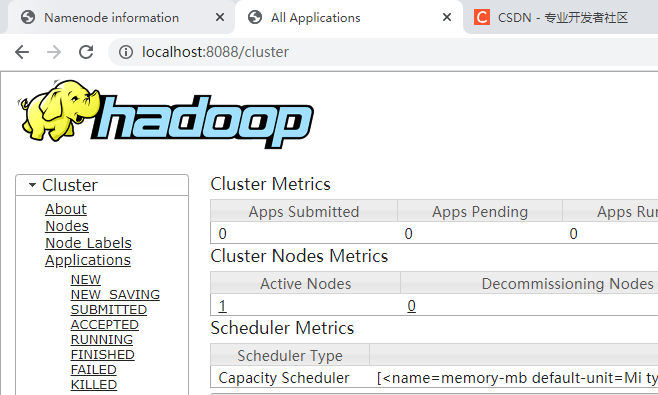Screen dimensions: 658x395
Task: Filter applications by RUNNING state
Action: [x=102, y=340]
